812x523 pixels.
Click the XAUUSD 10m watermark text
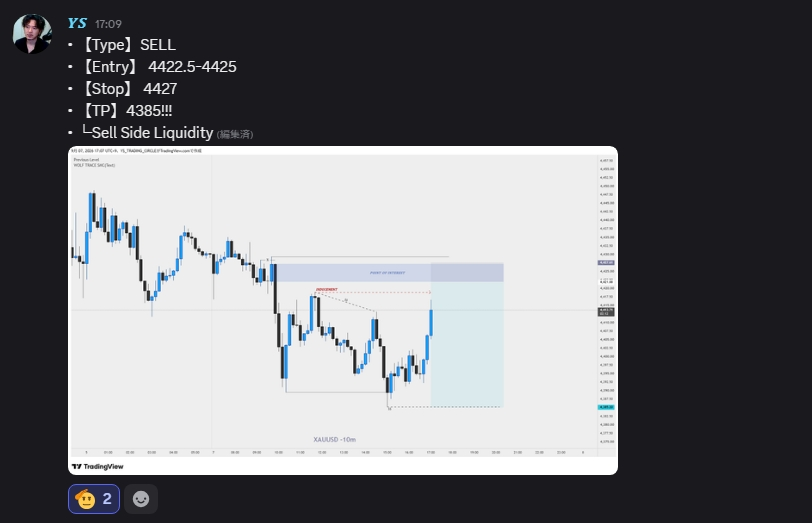click(x=335, y=439)
